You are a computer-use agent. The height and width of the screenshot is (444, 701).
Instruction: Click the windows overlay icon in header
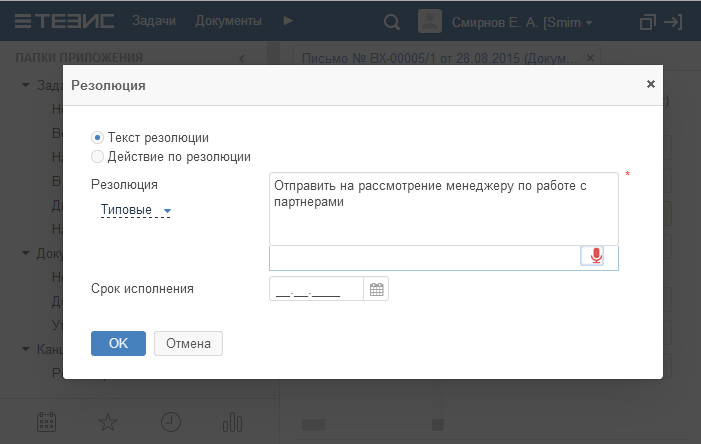click(x=647, y=21)
